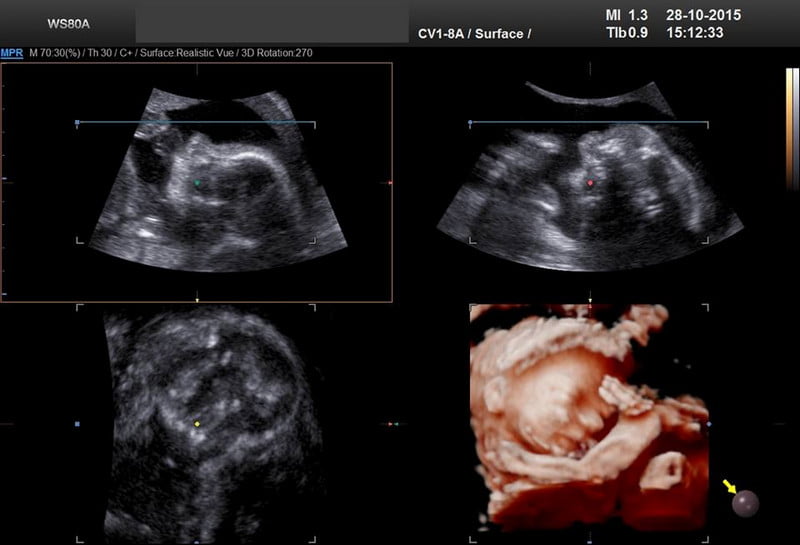Viewport: 800px width, 545px height.
Task: Select the green center marker in top-left plane
Action: tap(198, 183)
